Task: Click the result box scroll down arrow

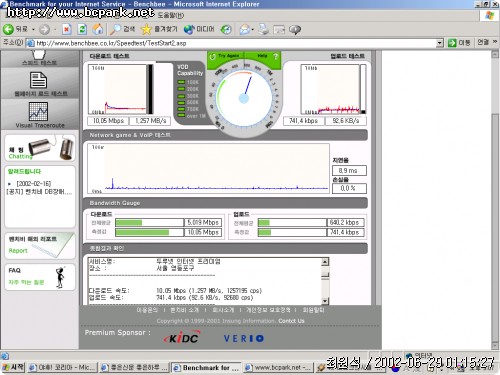Action: point(325,301)
